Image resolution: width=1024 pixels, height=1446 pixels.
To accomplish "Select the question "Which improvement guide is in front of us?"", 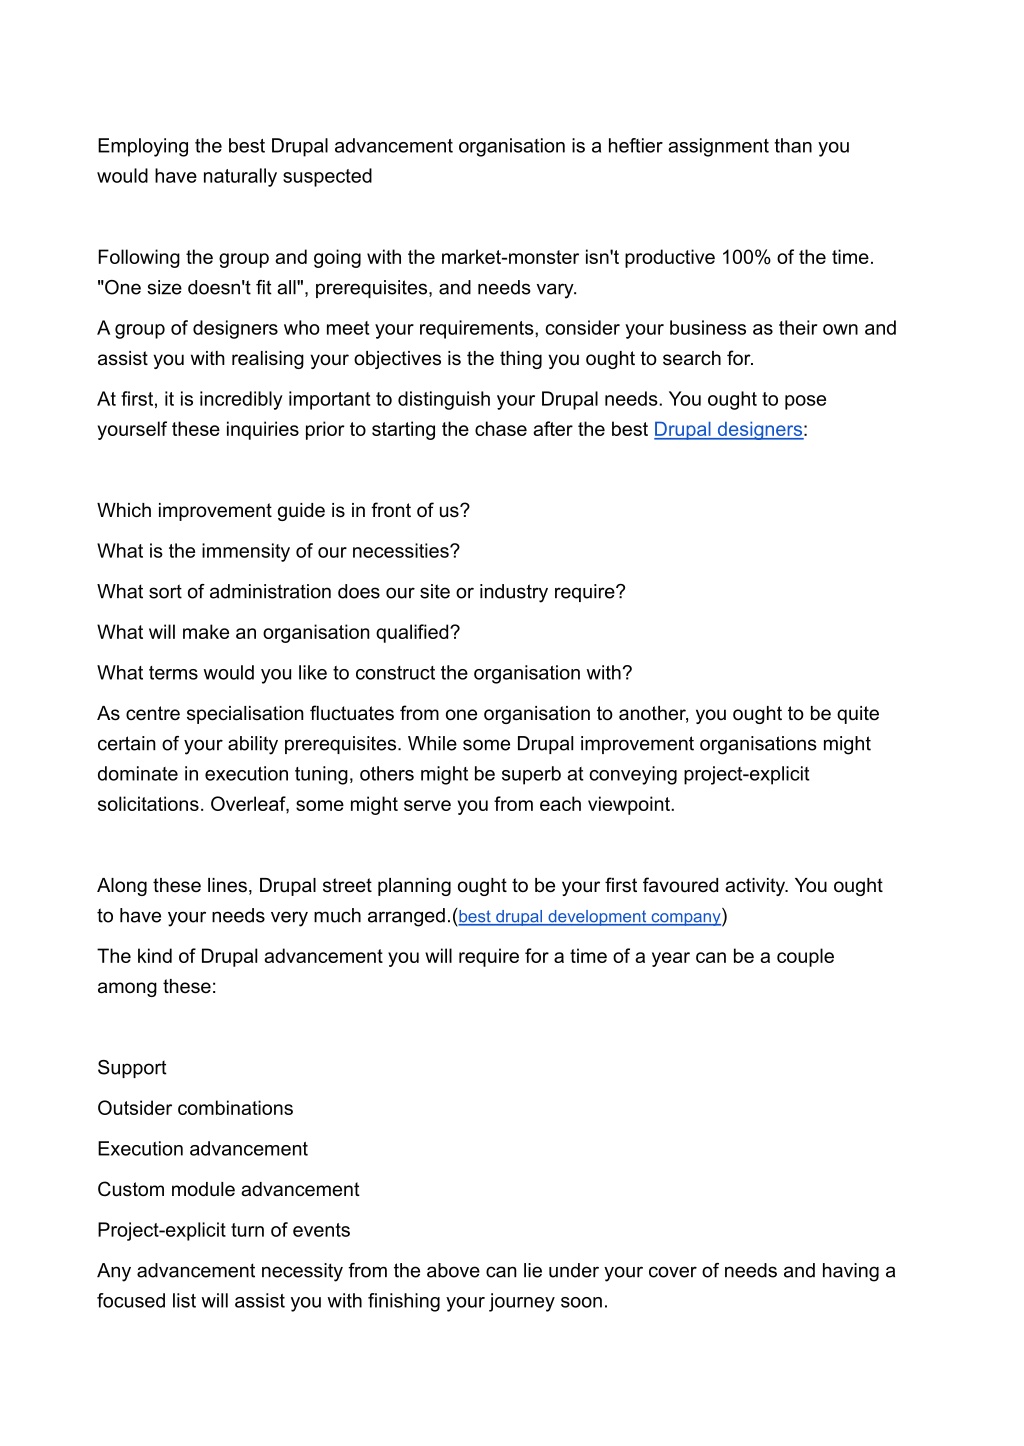I will coord(283,510).
